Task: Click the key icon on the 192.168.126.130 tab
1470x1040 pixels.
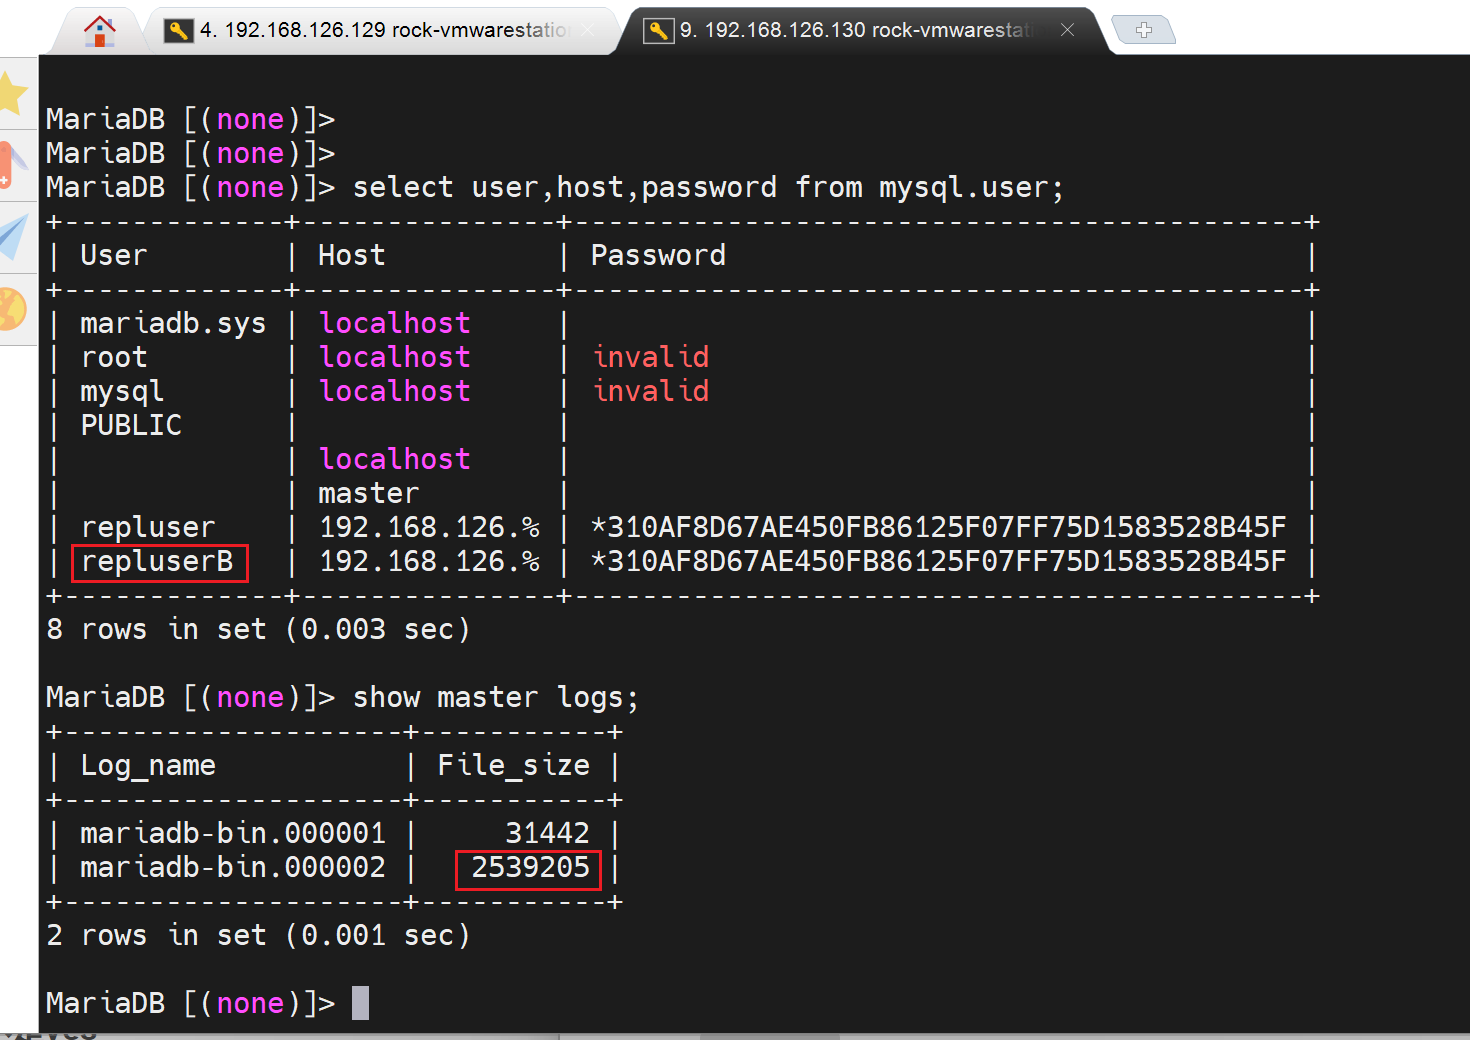Action: tap(658, 31)
